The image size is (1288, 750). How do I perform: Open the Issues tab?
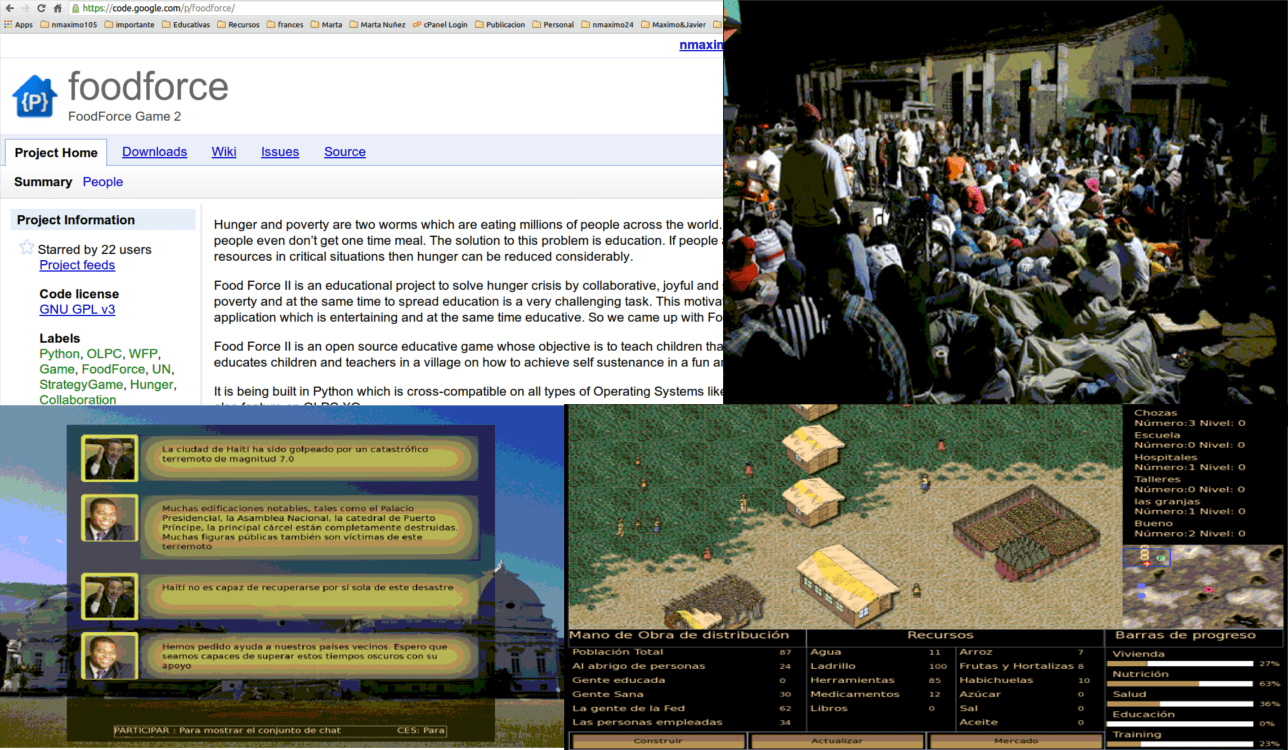[280, 152]
